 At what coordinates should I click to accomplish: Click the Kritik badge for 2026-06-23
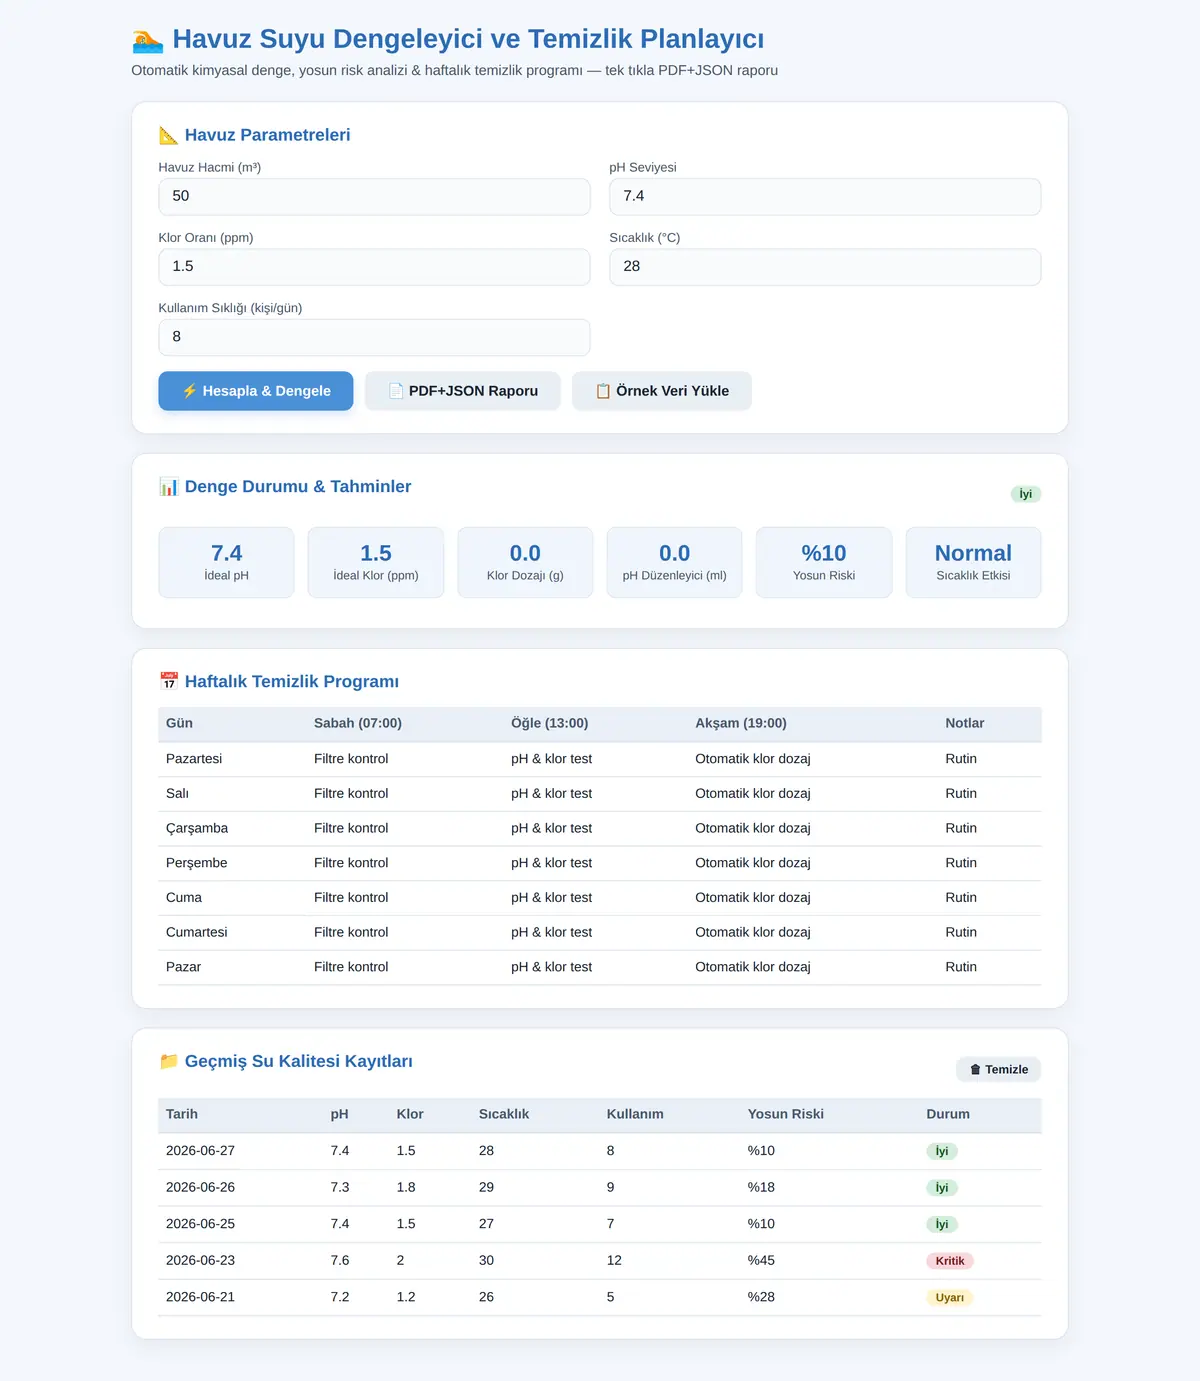(x=950, y=1262)
